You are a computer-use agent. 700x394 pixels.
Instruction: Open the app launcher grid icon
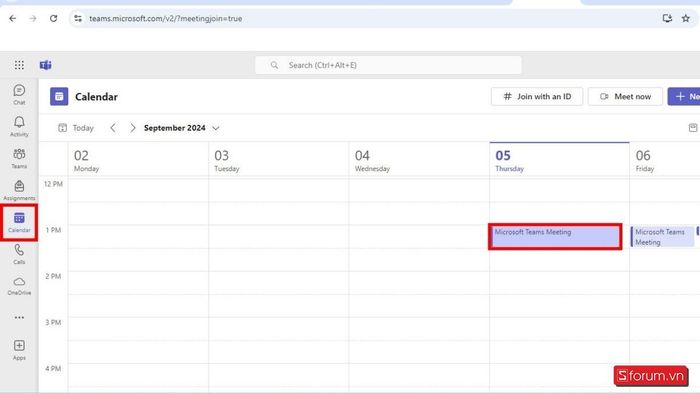19,65
